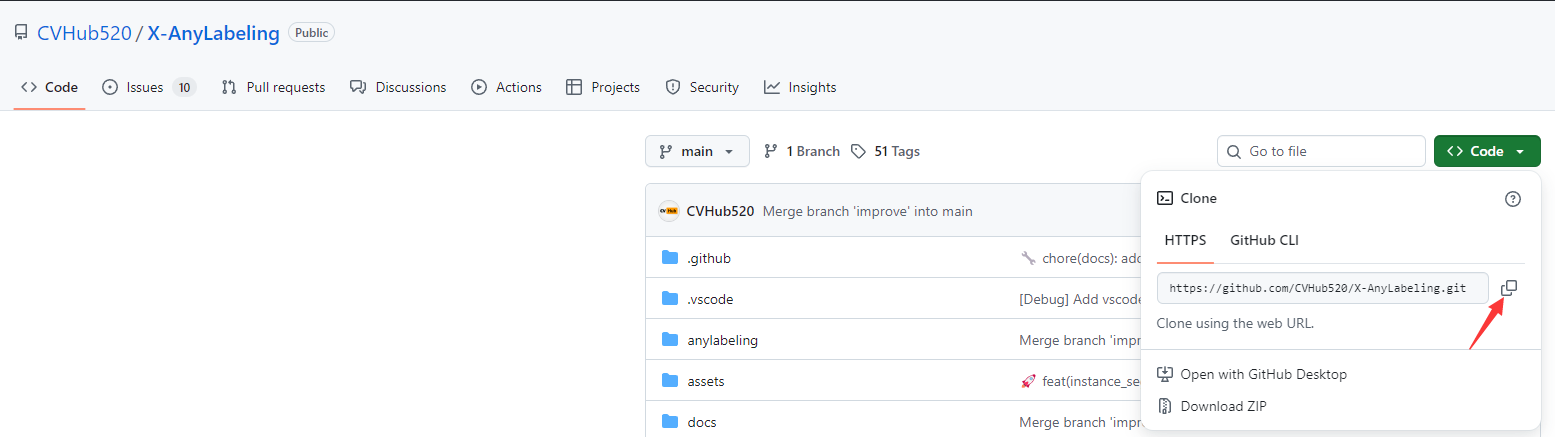Image resolution: width=1555 pixels, height=437 pixels.
Task: Open the 51 Tags link
Action: (885, 151)
